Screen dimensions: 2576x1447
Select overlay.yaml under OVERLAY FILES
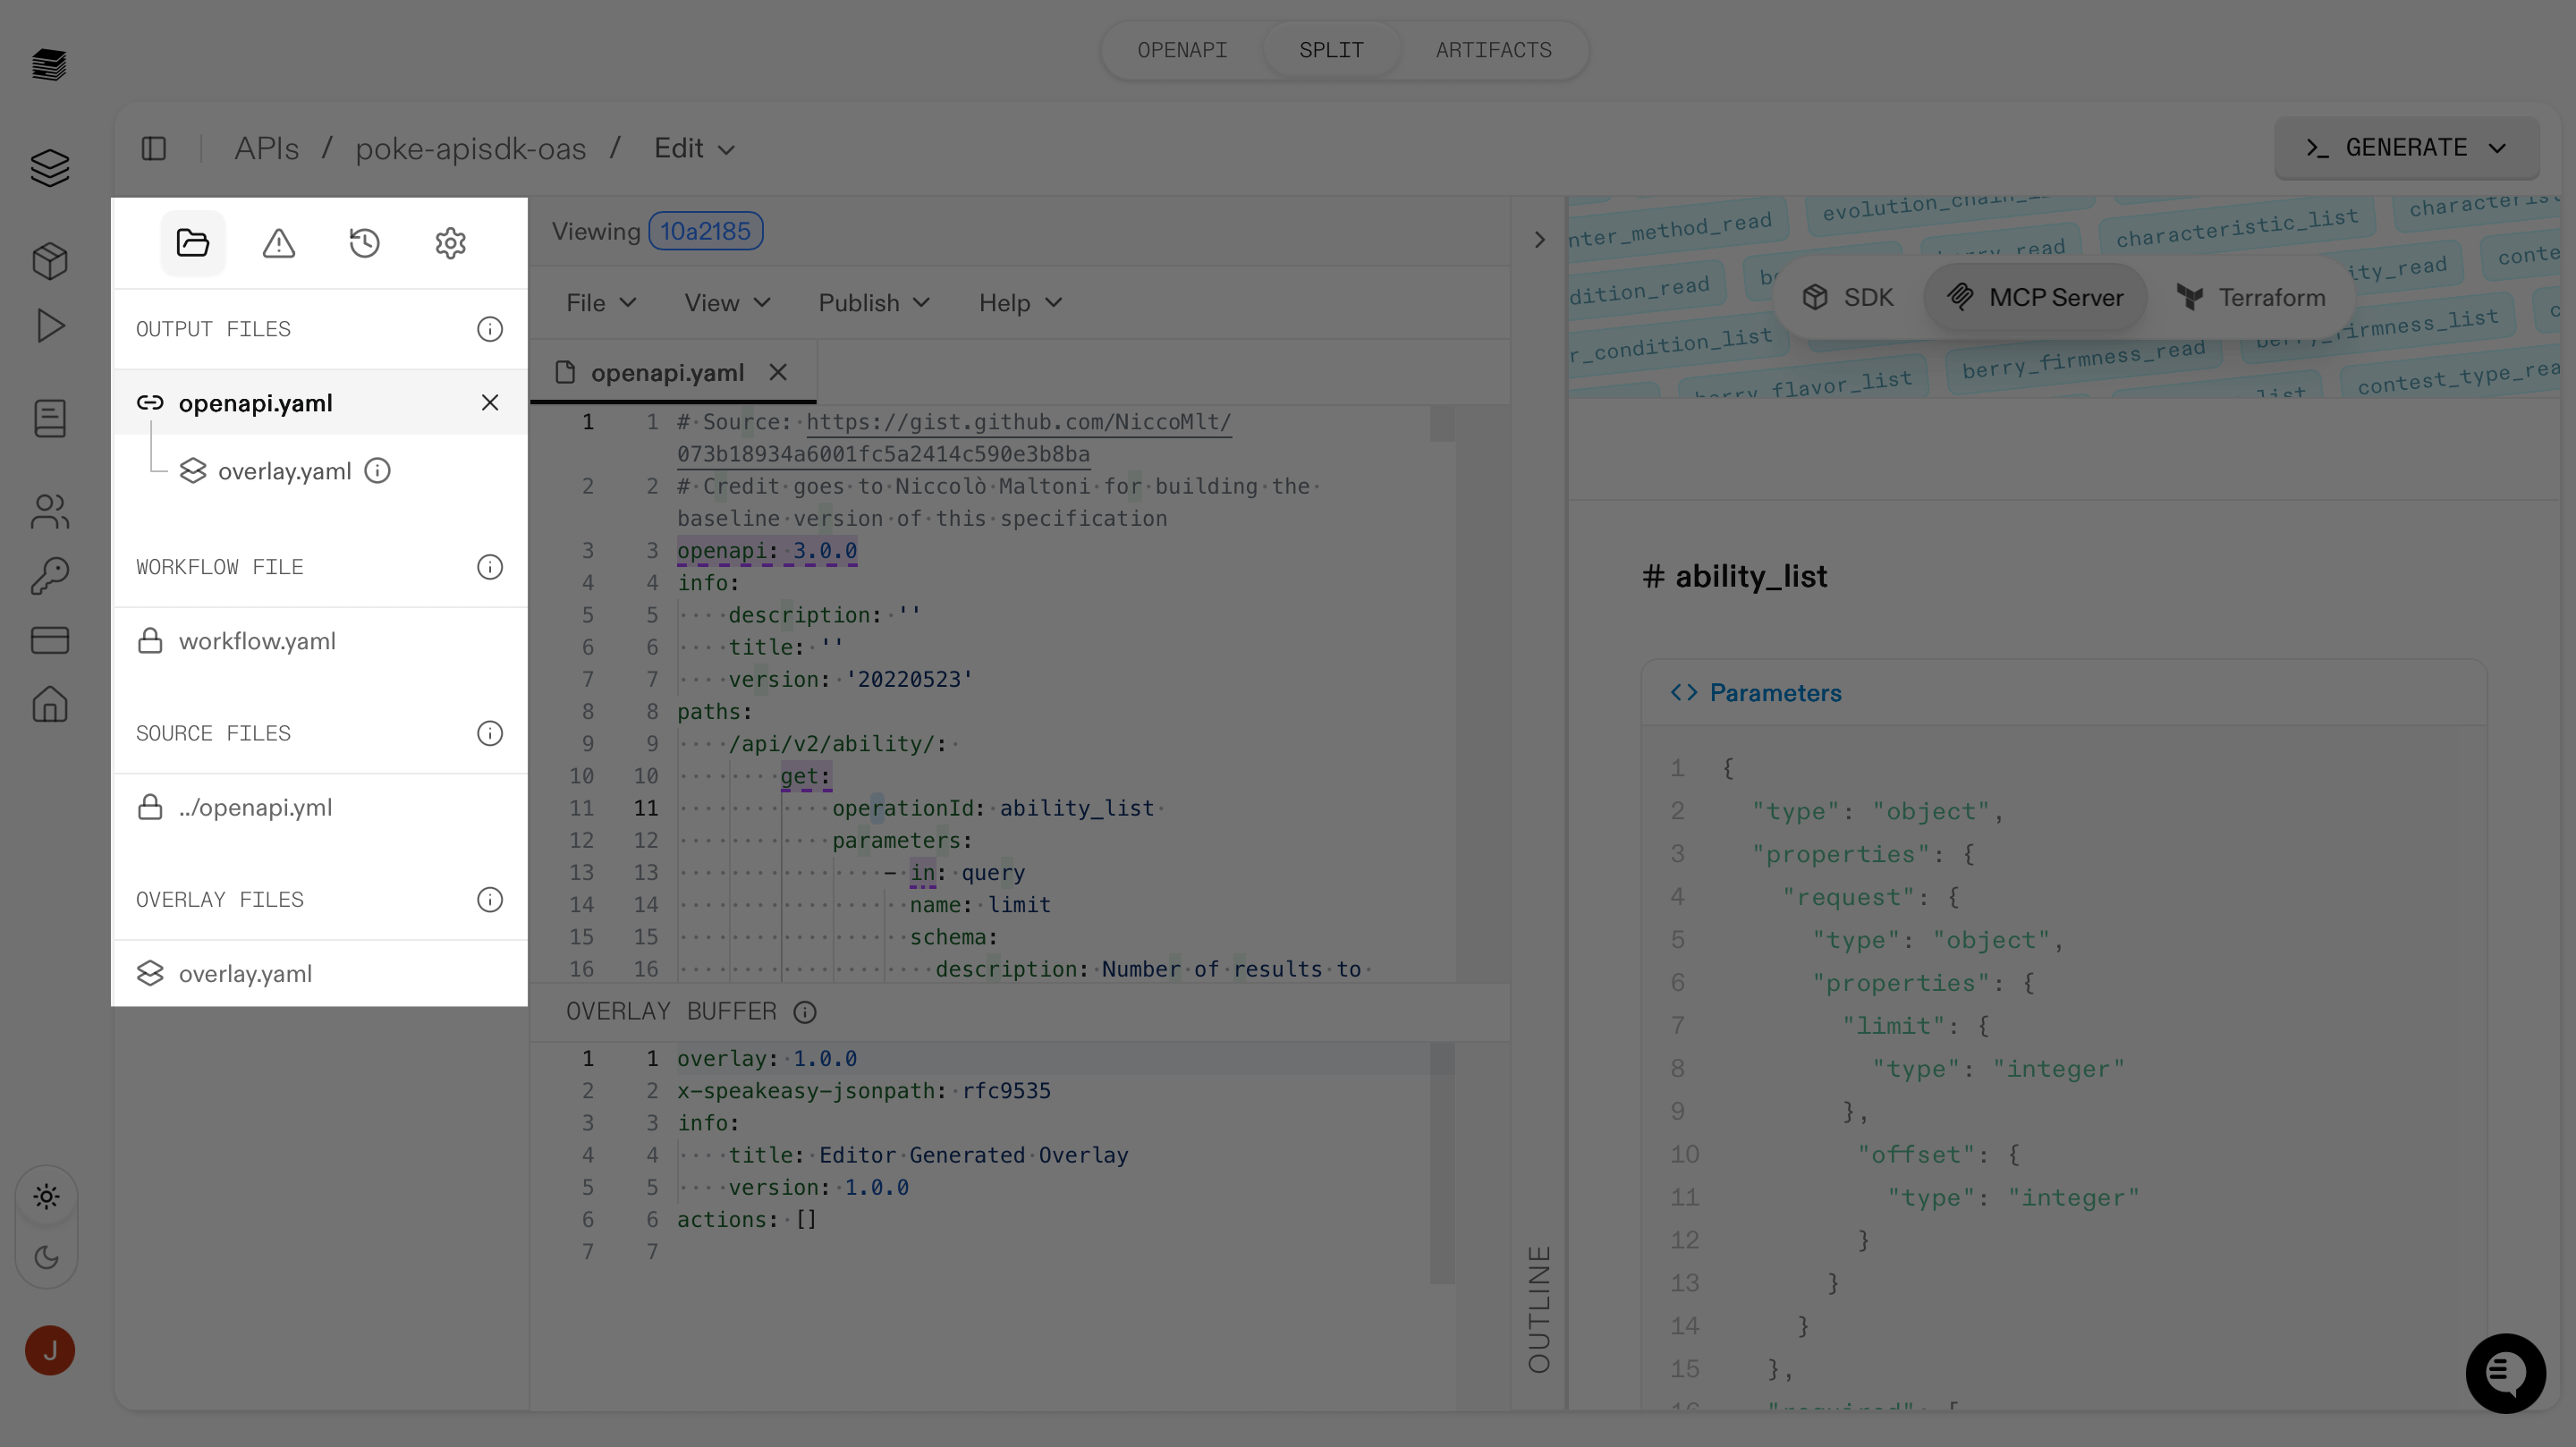point(245,972)
